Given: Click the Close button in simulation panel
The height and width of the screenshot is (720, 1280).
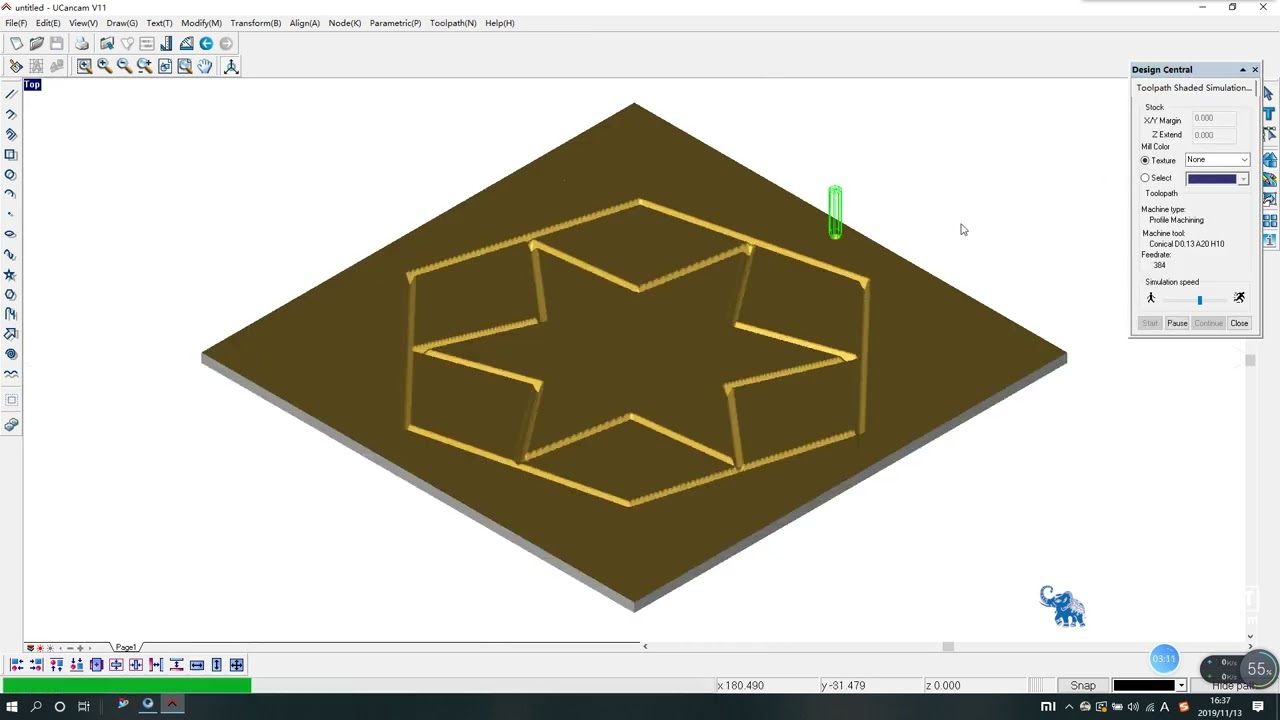Looking at the screenshot, I should (x=1239, y=323).
